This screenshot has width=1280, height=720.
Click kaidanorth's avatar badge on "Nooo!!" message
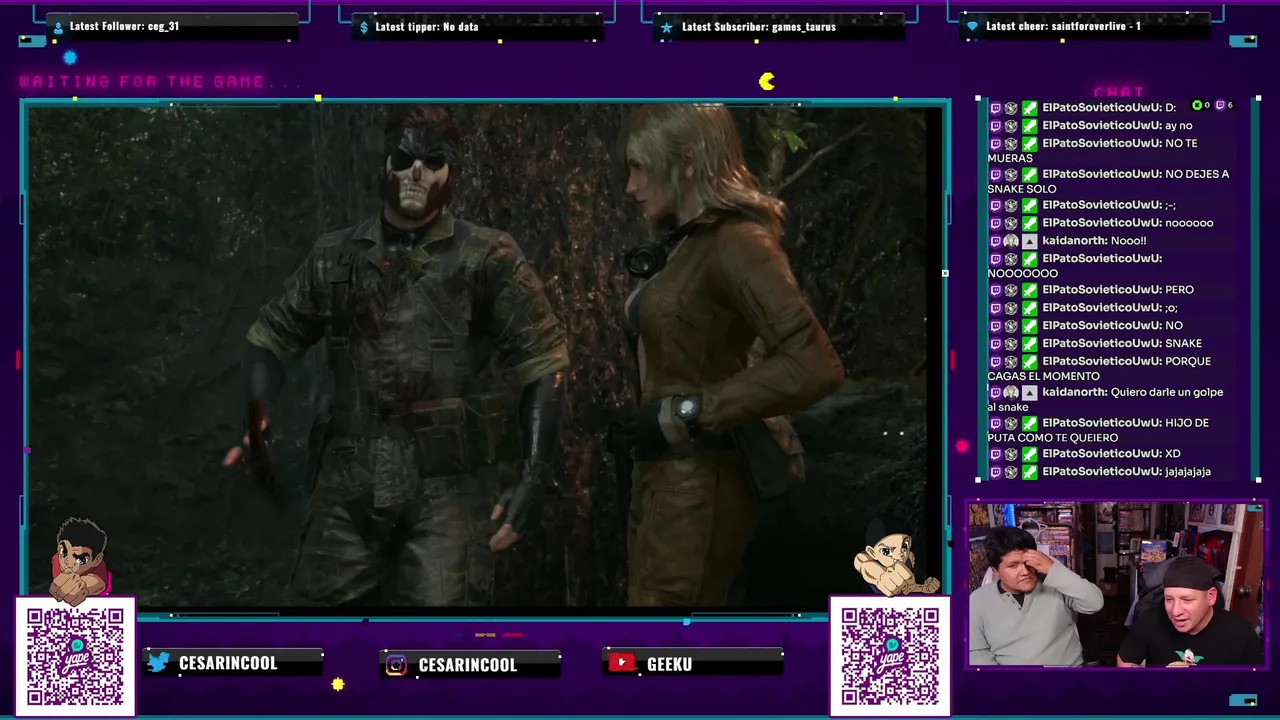(x=1011, y=241)
